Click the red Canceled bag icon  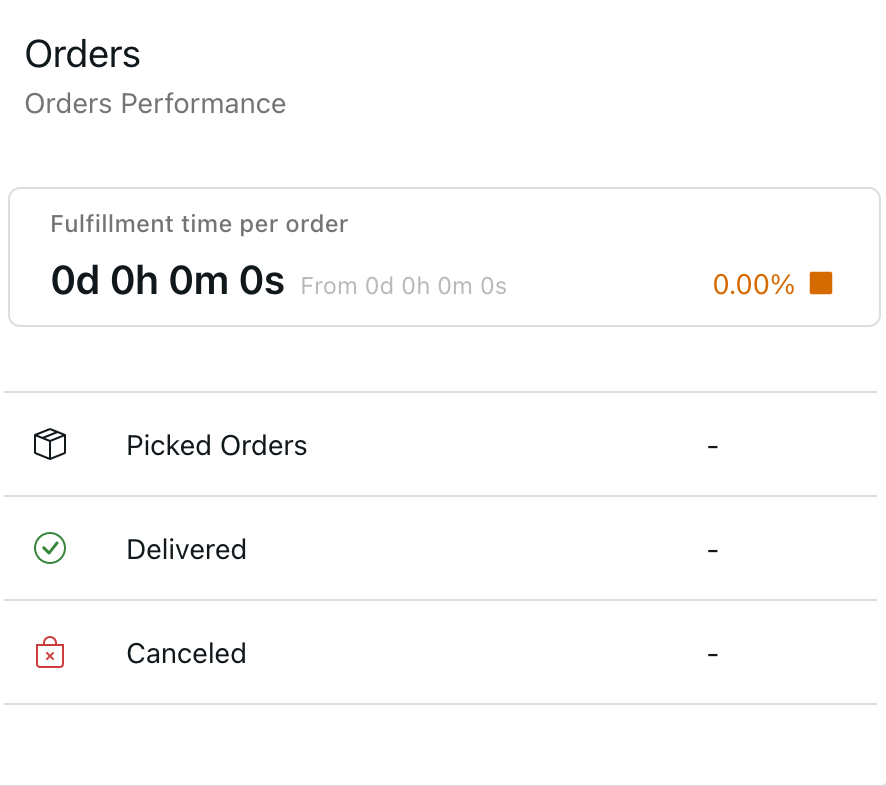(50, 653)
